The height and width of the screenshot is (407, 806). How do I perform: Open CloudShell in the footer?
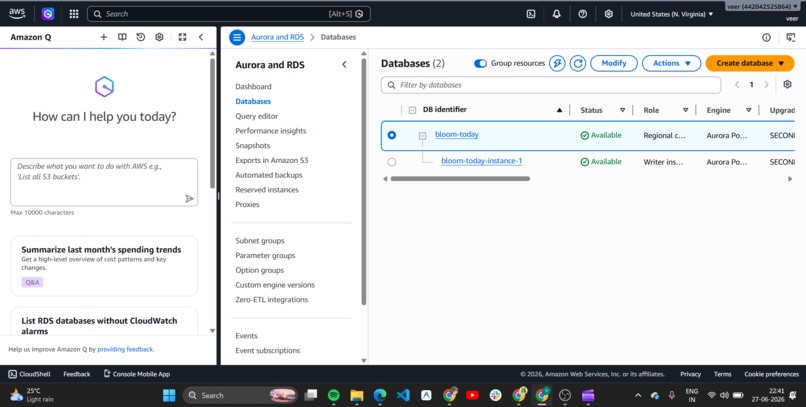pyautogui.click(x=29, y=374)
